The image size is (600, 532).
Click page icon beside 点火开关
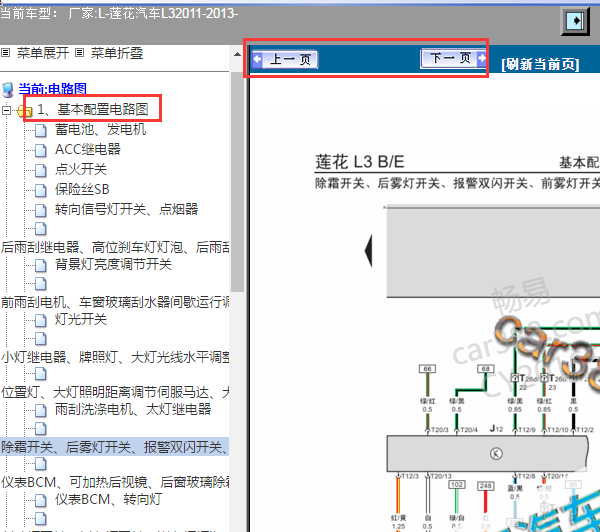[x=41, y=170]
